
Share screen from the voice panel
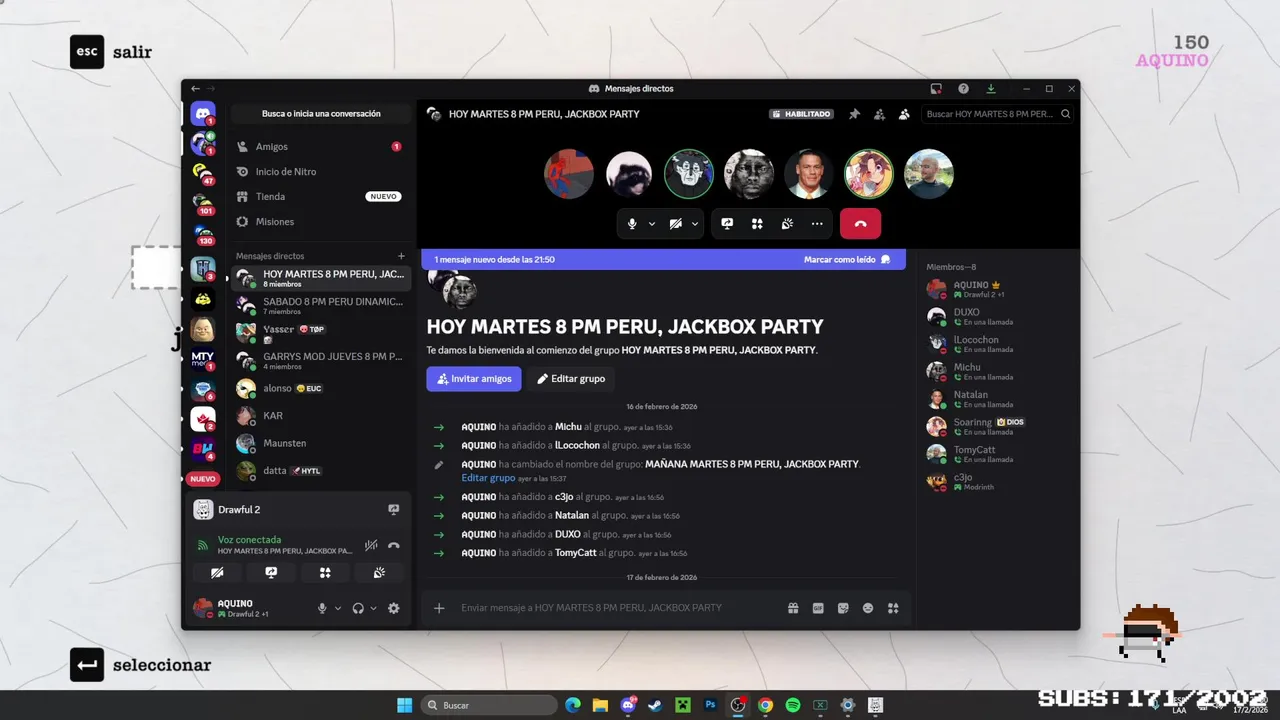pyautogui.click(x=271, y=573)
